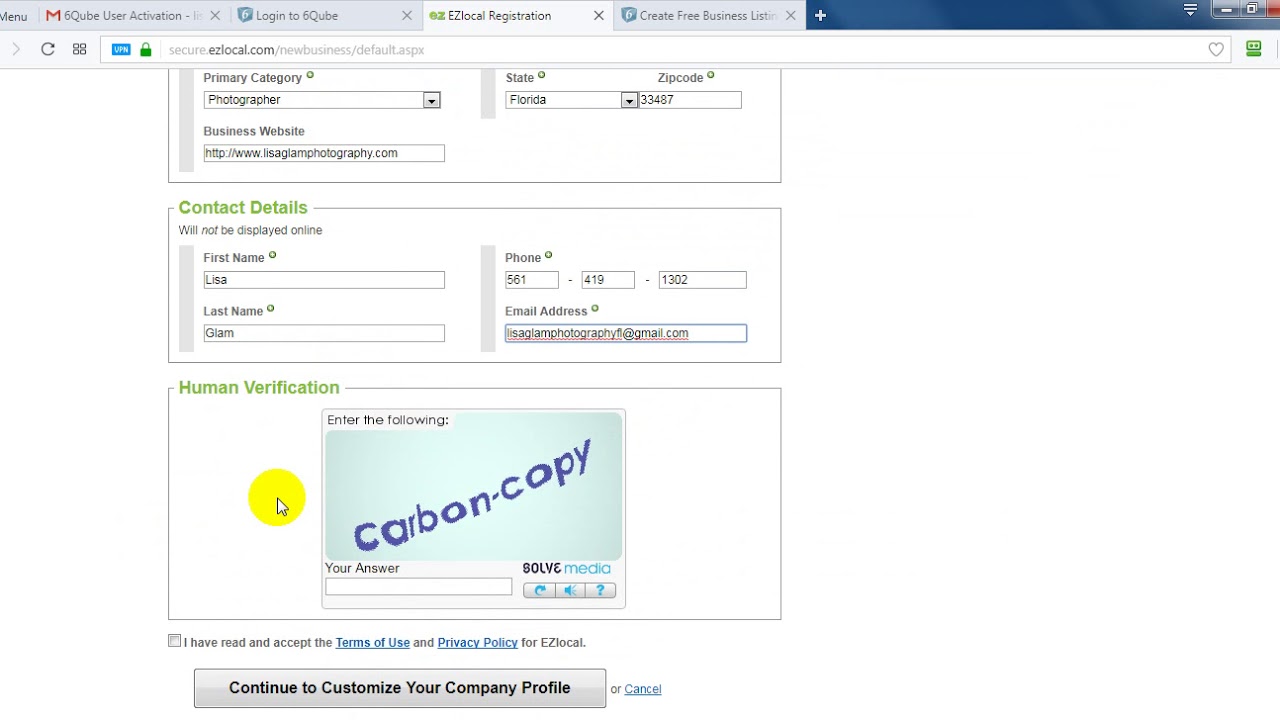This screenshot has height=720, width=1280.
Task: Play the audio captcha
Action: pos(570,590)
